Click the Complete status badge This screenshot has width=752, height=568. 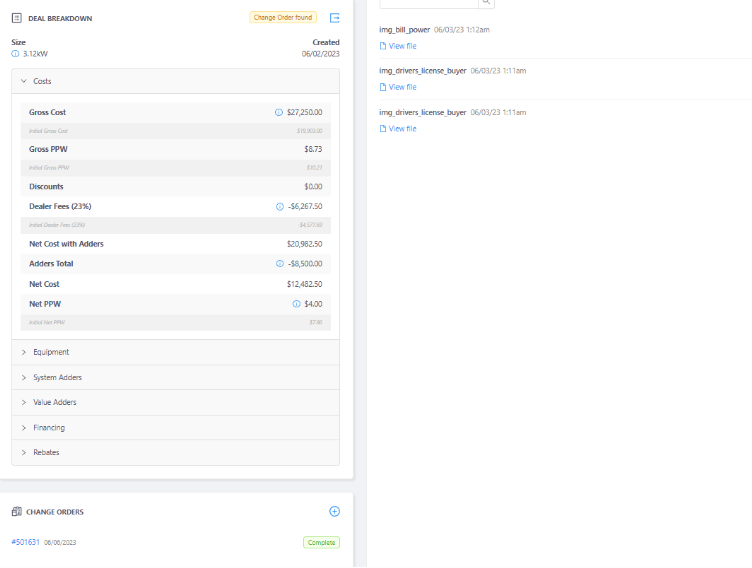(321, 542)
